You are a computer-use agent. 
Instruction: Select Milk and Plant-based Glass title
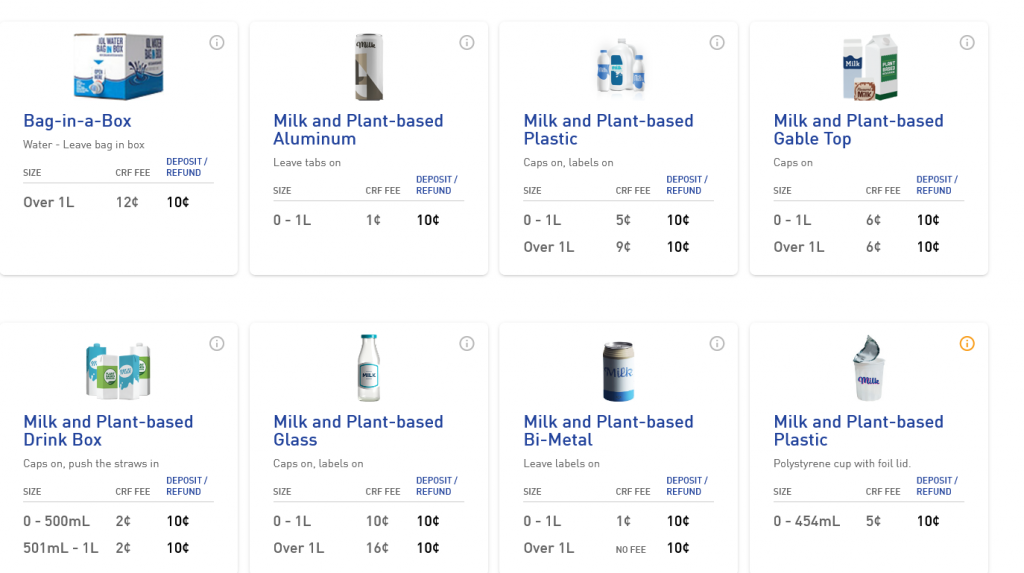pos(358,431)
